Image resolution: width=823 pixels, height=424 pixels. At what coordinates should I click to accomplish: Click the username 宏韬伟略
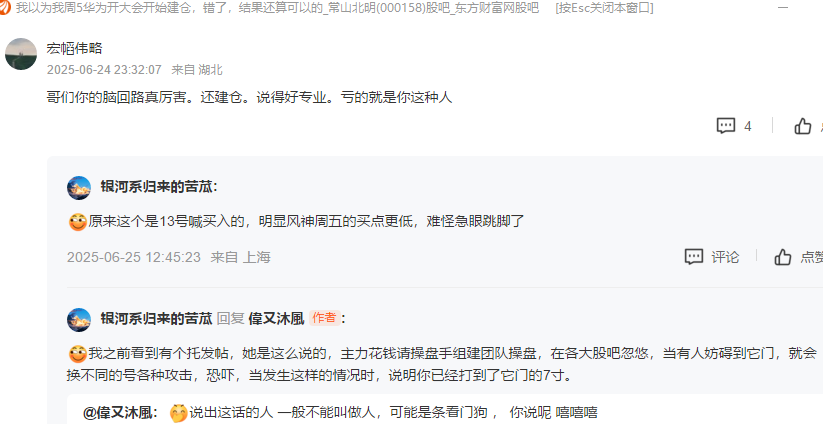tap(75, 48)
